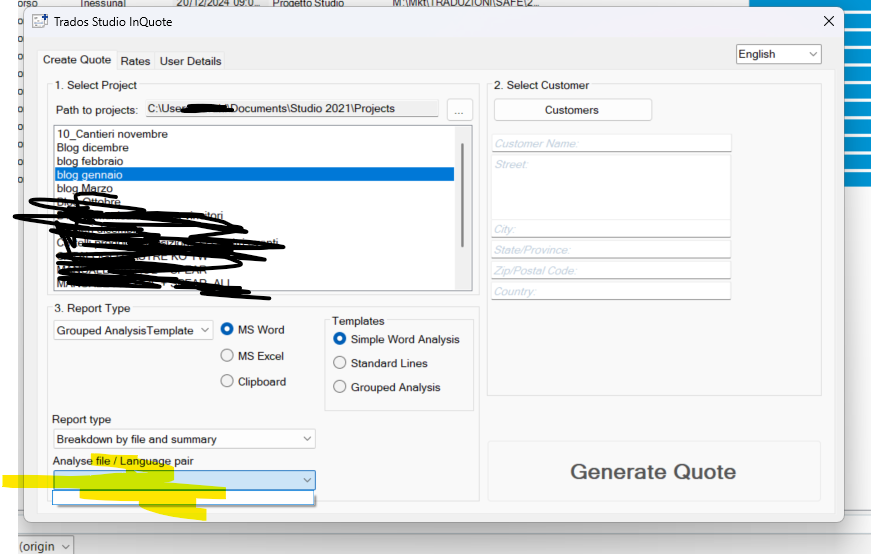This screenshot has height=554, width=871.
Task: Close the Trados Studio InQuote window
Action: coord(828,21)
